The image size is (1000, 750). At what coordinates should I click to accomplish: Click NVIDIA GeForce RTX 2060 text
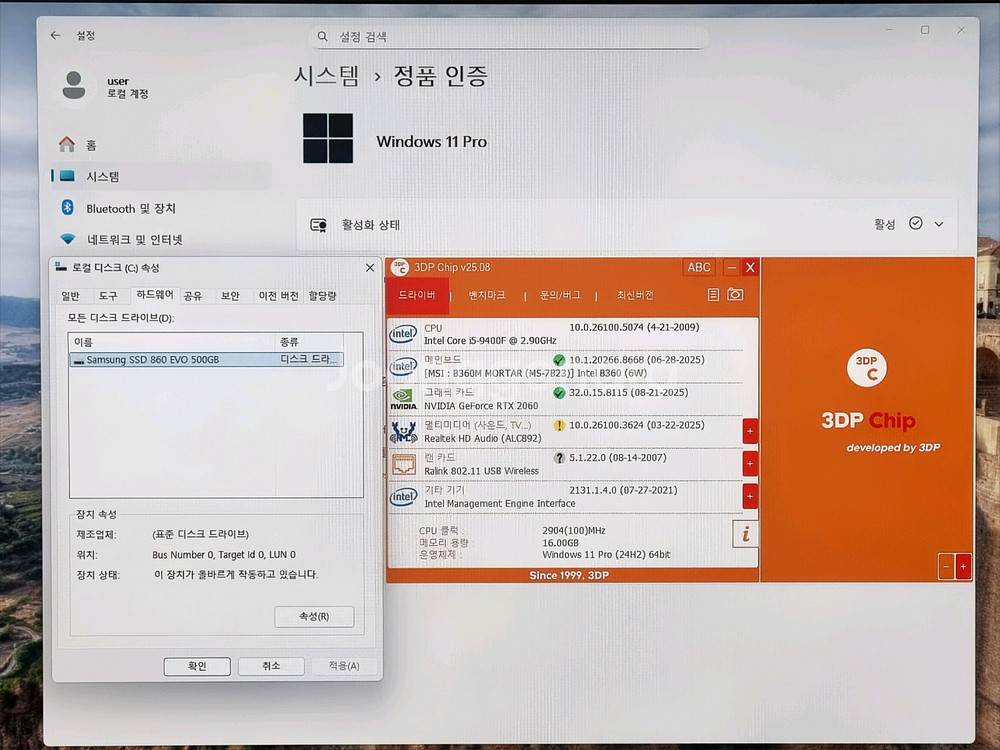pyautogui.click(x=481, y=406)
